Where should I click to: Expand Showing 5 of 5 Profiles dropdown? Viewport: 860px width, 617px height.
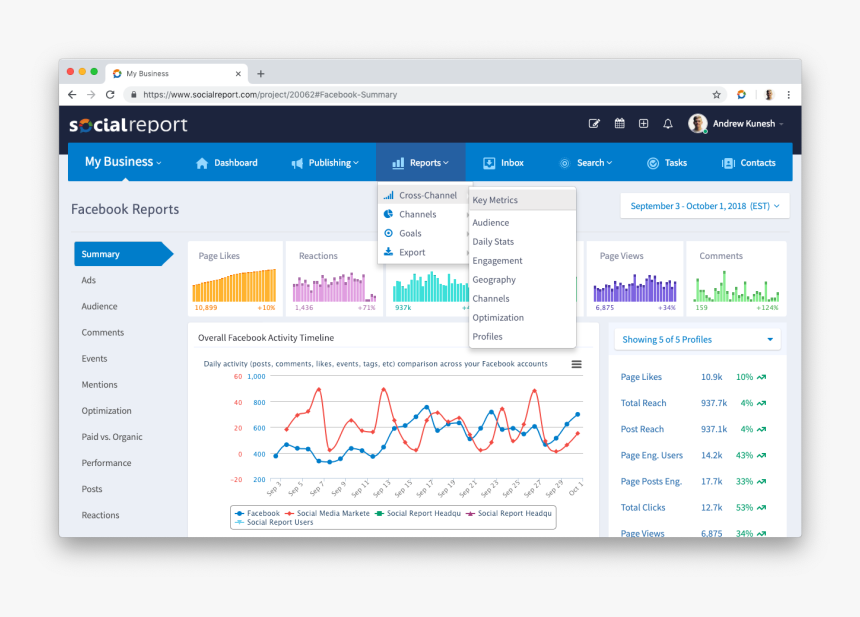pos(697,339)
